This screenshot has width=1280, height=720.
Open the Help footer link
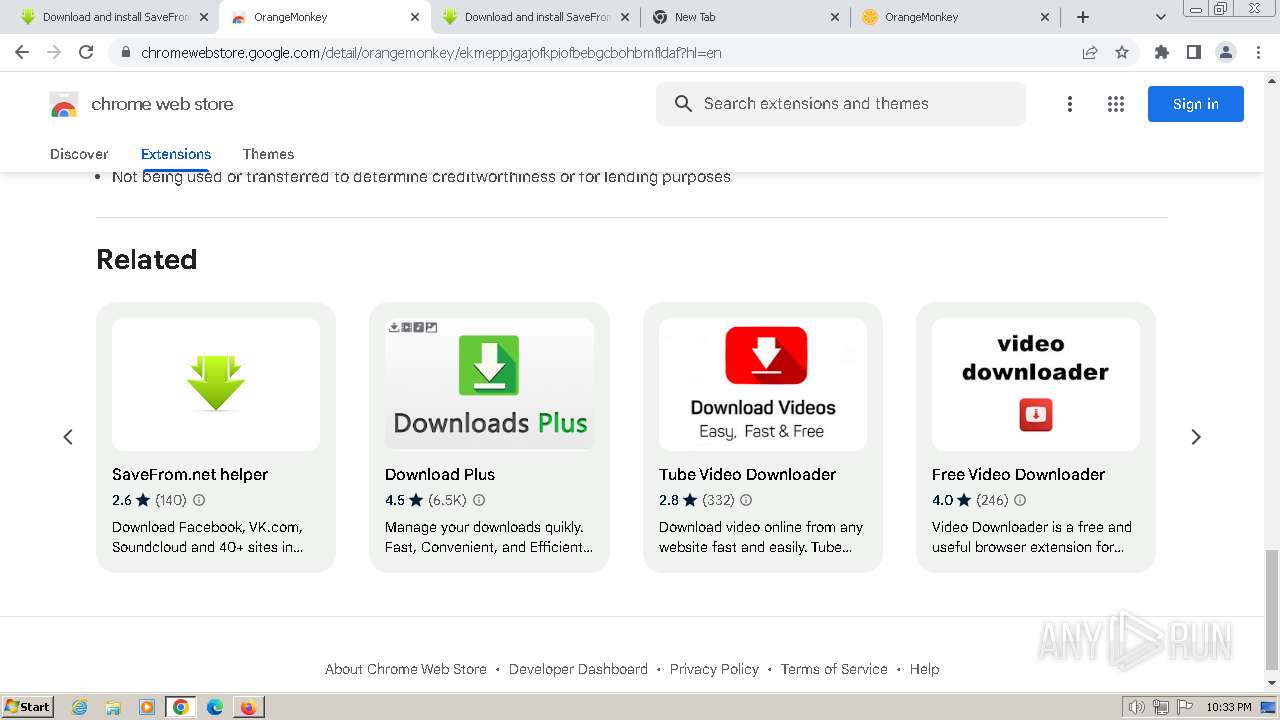click(924, 669)
